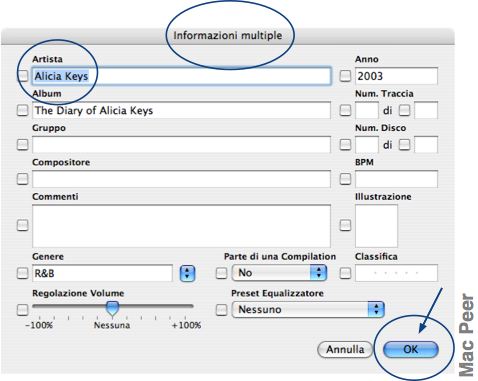Viewport: 478px width, 381px height.
Task: Click the Num. Traccia total field
Action: click(x=426, y=110)
